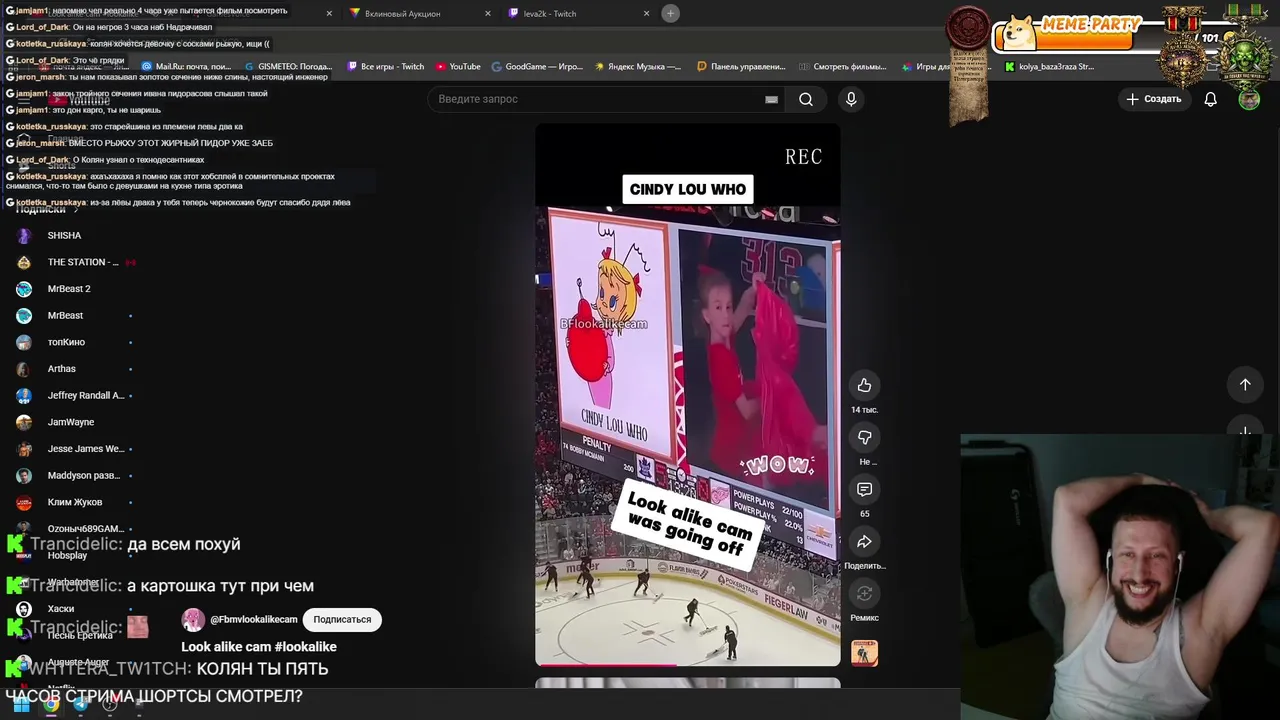
Task: Open the GoodGame bookmark
Action: pos(537,67)
